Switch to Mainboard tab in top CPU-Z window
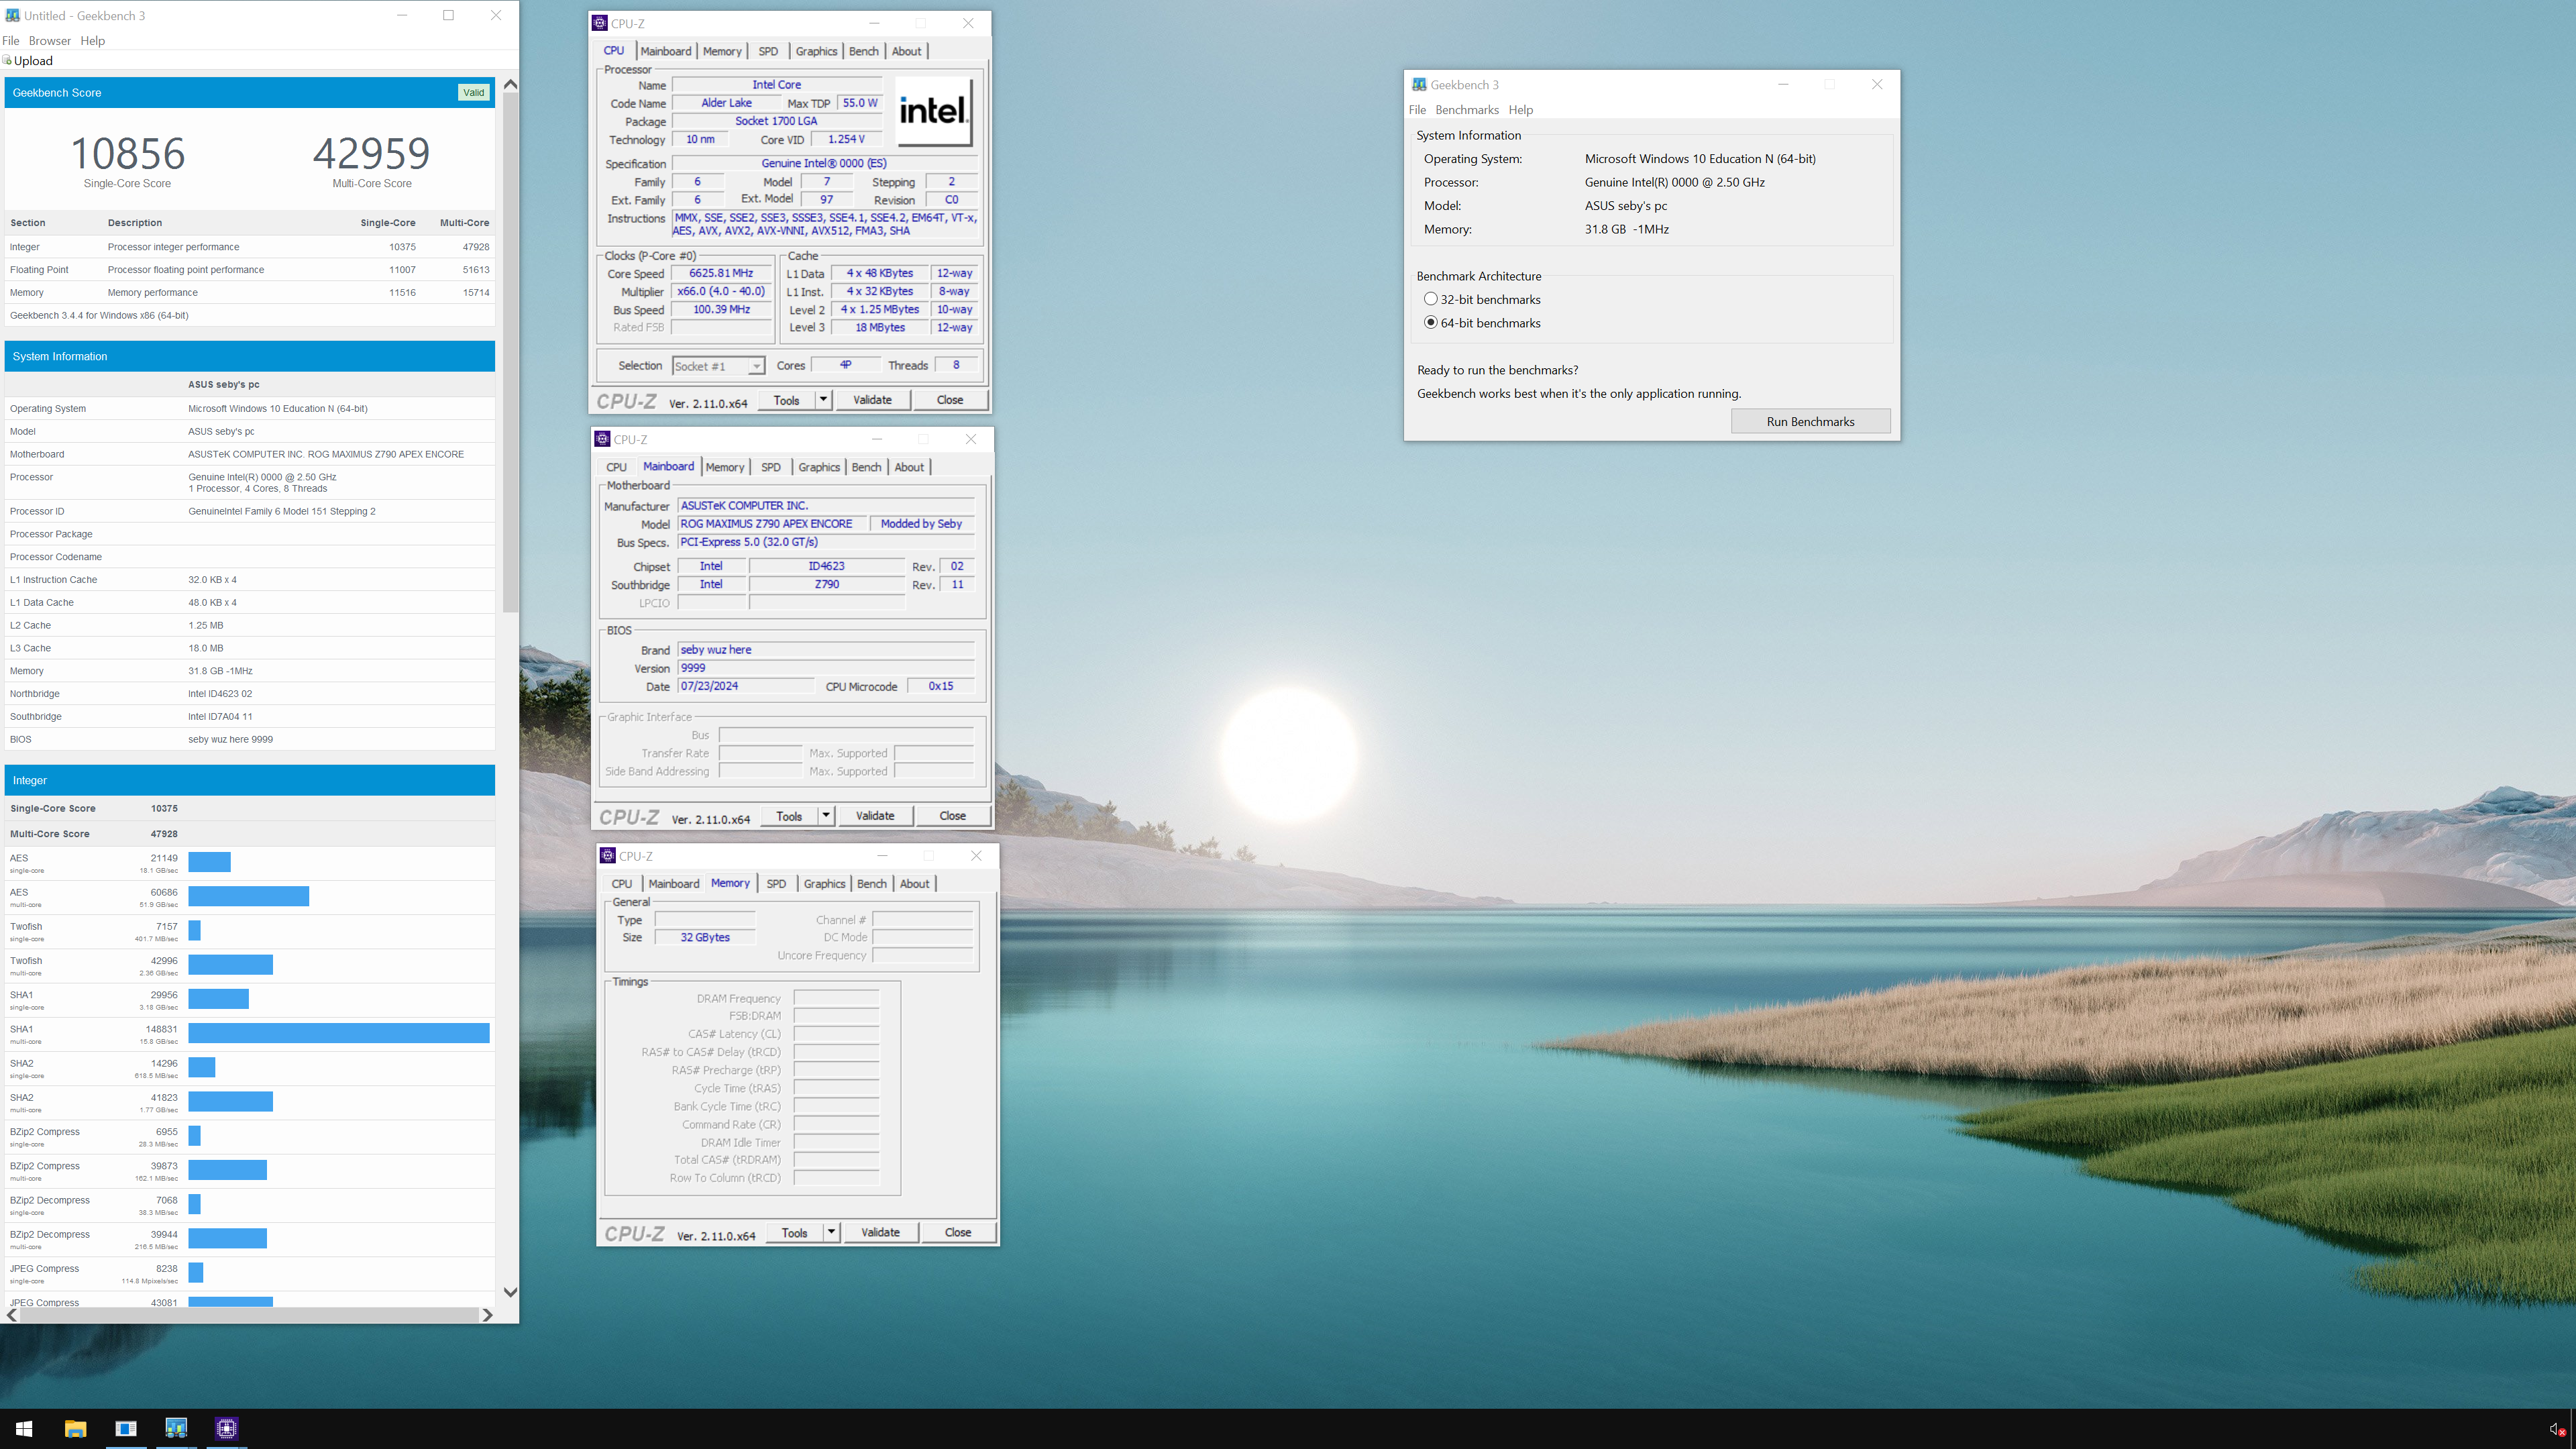Image resolution: width=2576 pixels, height=1449 pixels. pos(666,51)
